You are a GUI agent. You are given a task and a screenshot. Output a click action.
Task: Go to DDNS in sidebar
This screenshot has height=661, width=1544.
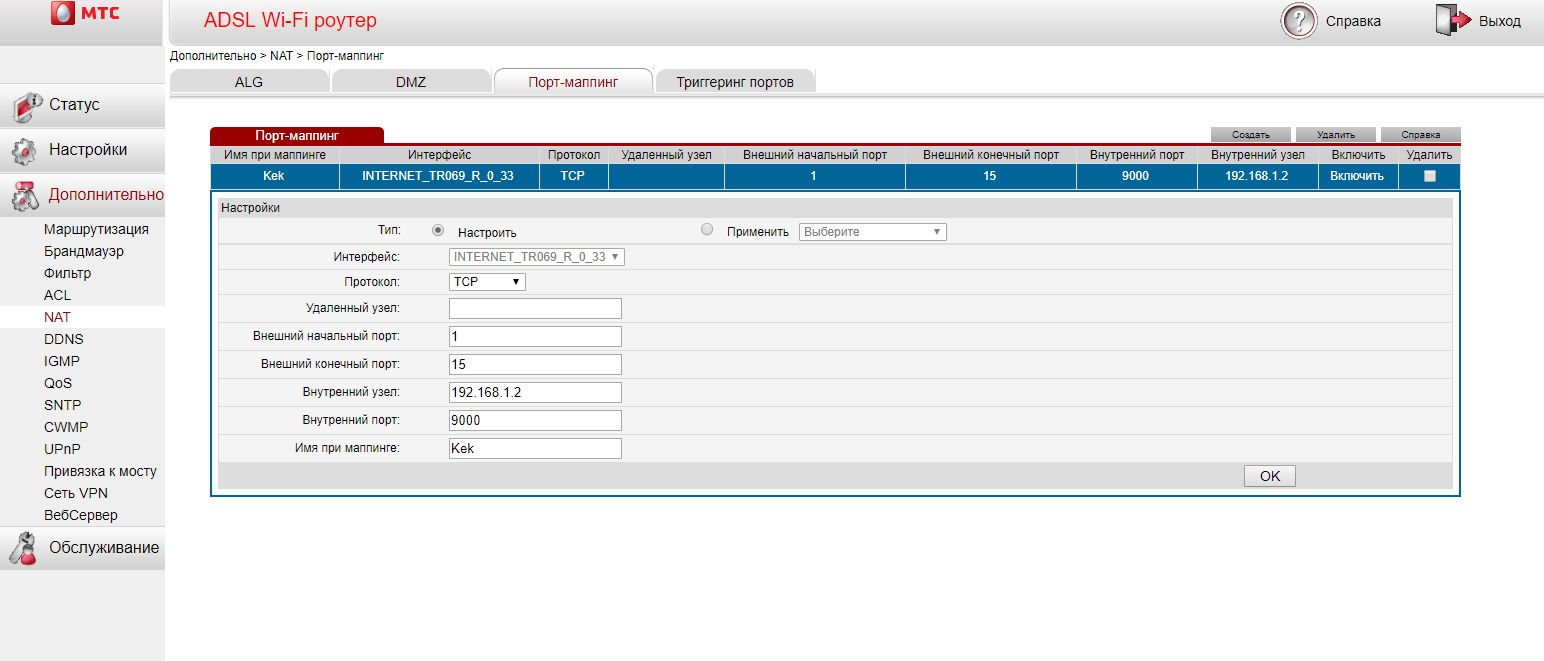coord(64,339)
